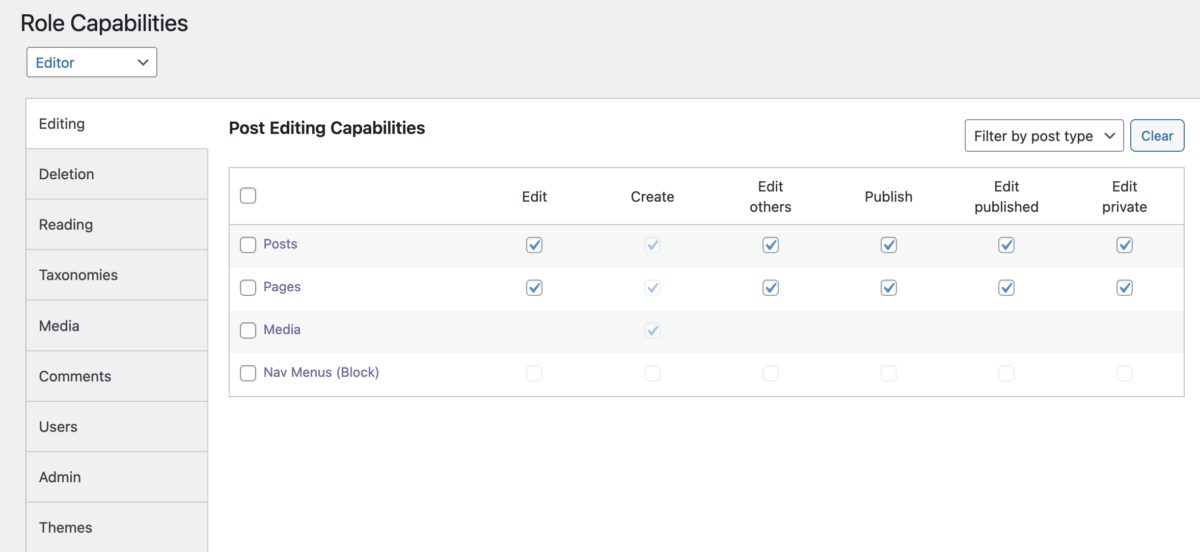Expand the Filter by post type dropdown
The width and height of the screenshot is (1200, 552).
[x=1044, y=136]
